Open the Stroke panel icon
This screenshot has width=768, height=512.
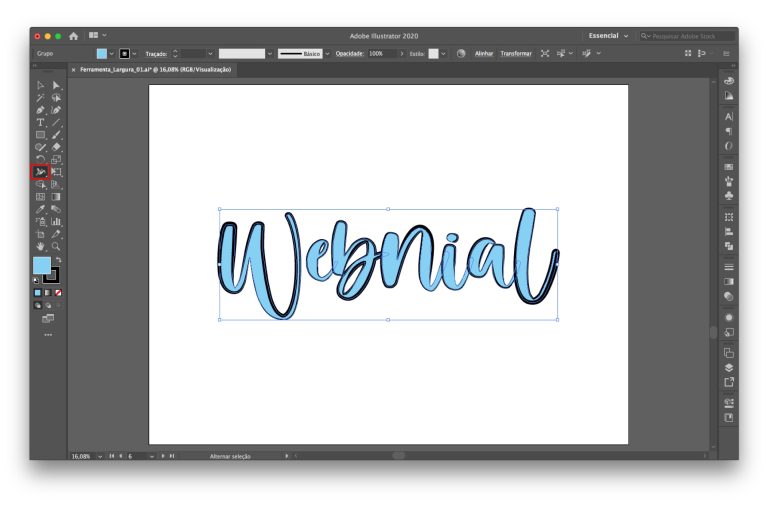[729, 267]
